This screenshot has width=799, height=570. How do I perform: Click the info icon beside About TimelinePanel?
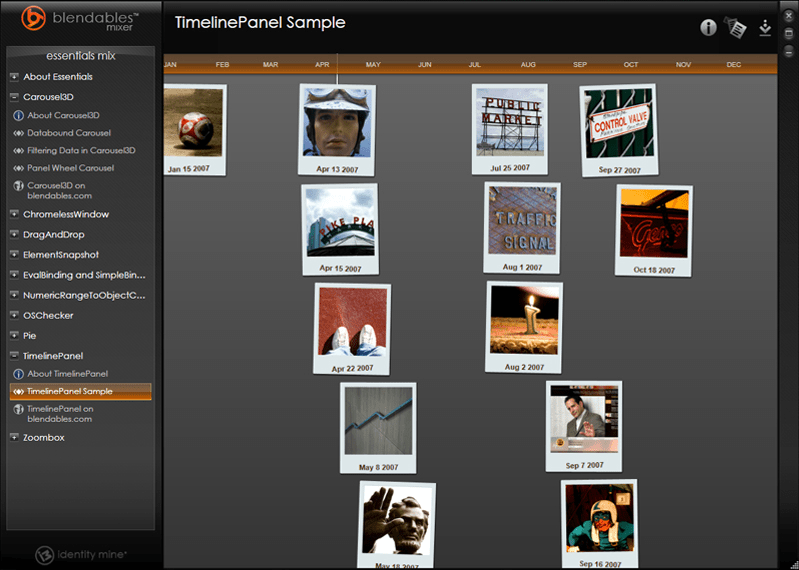18,373
